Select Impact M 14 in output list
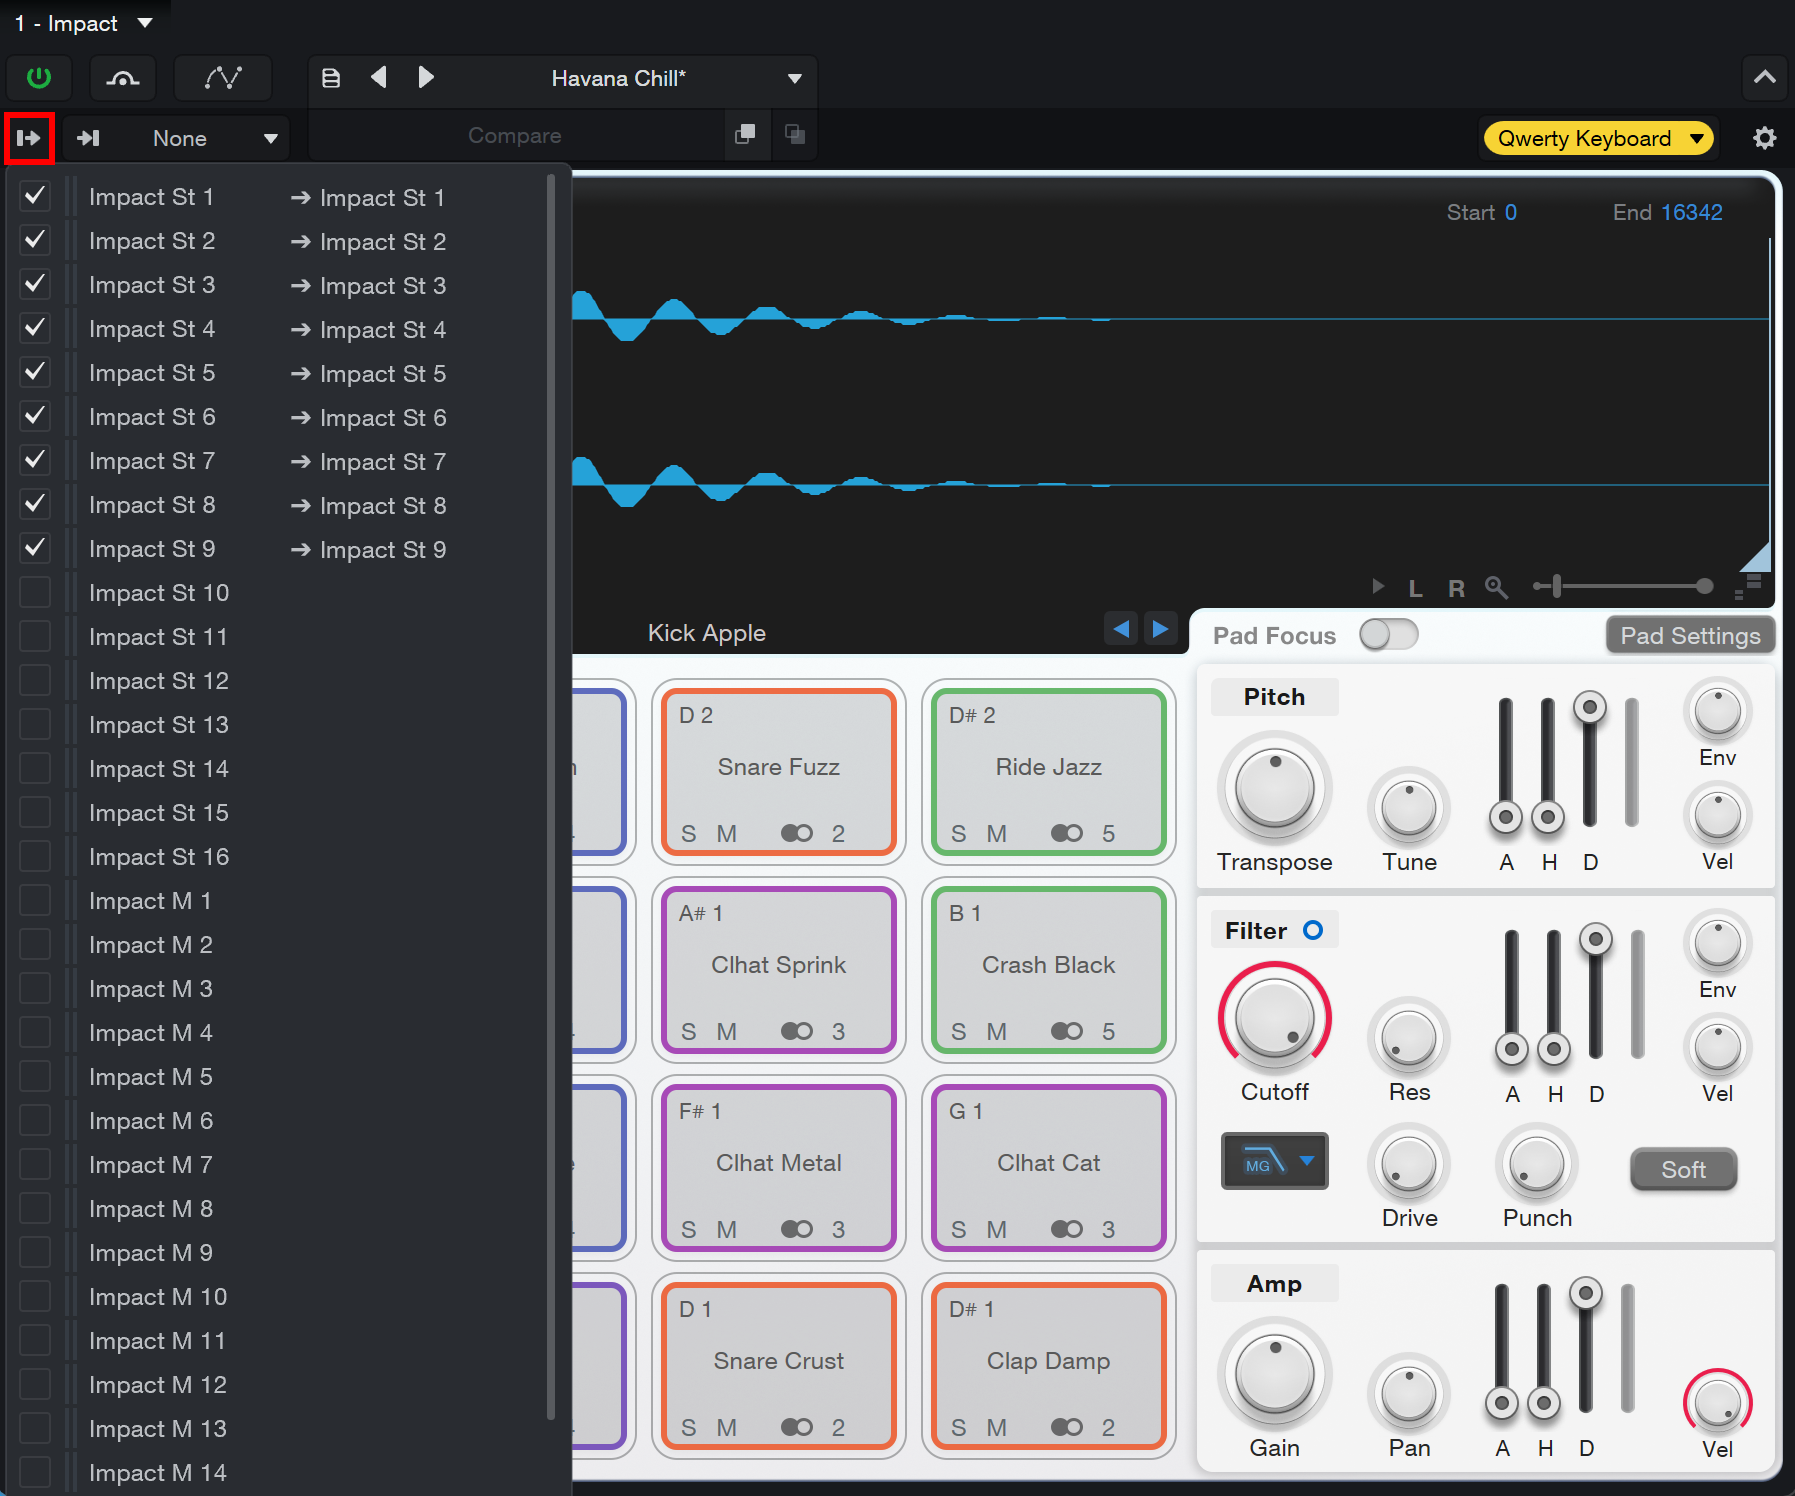1795x1496 pixels. point(158,1473)
